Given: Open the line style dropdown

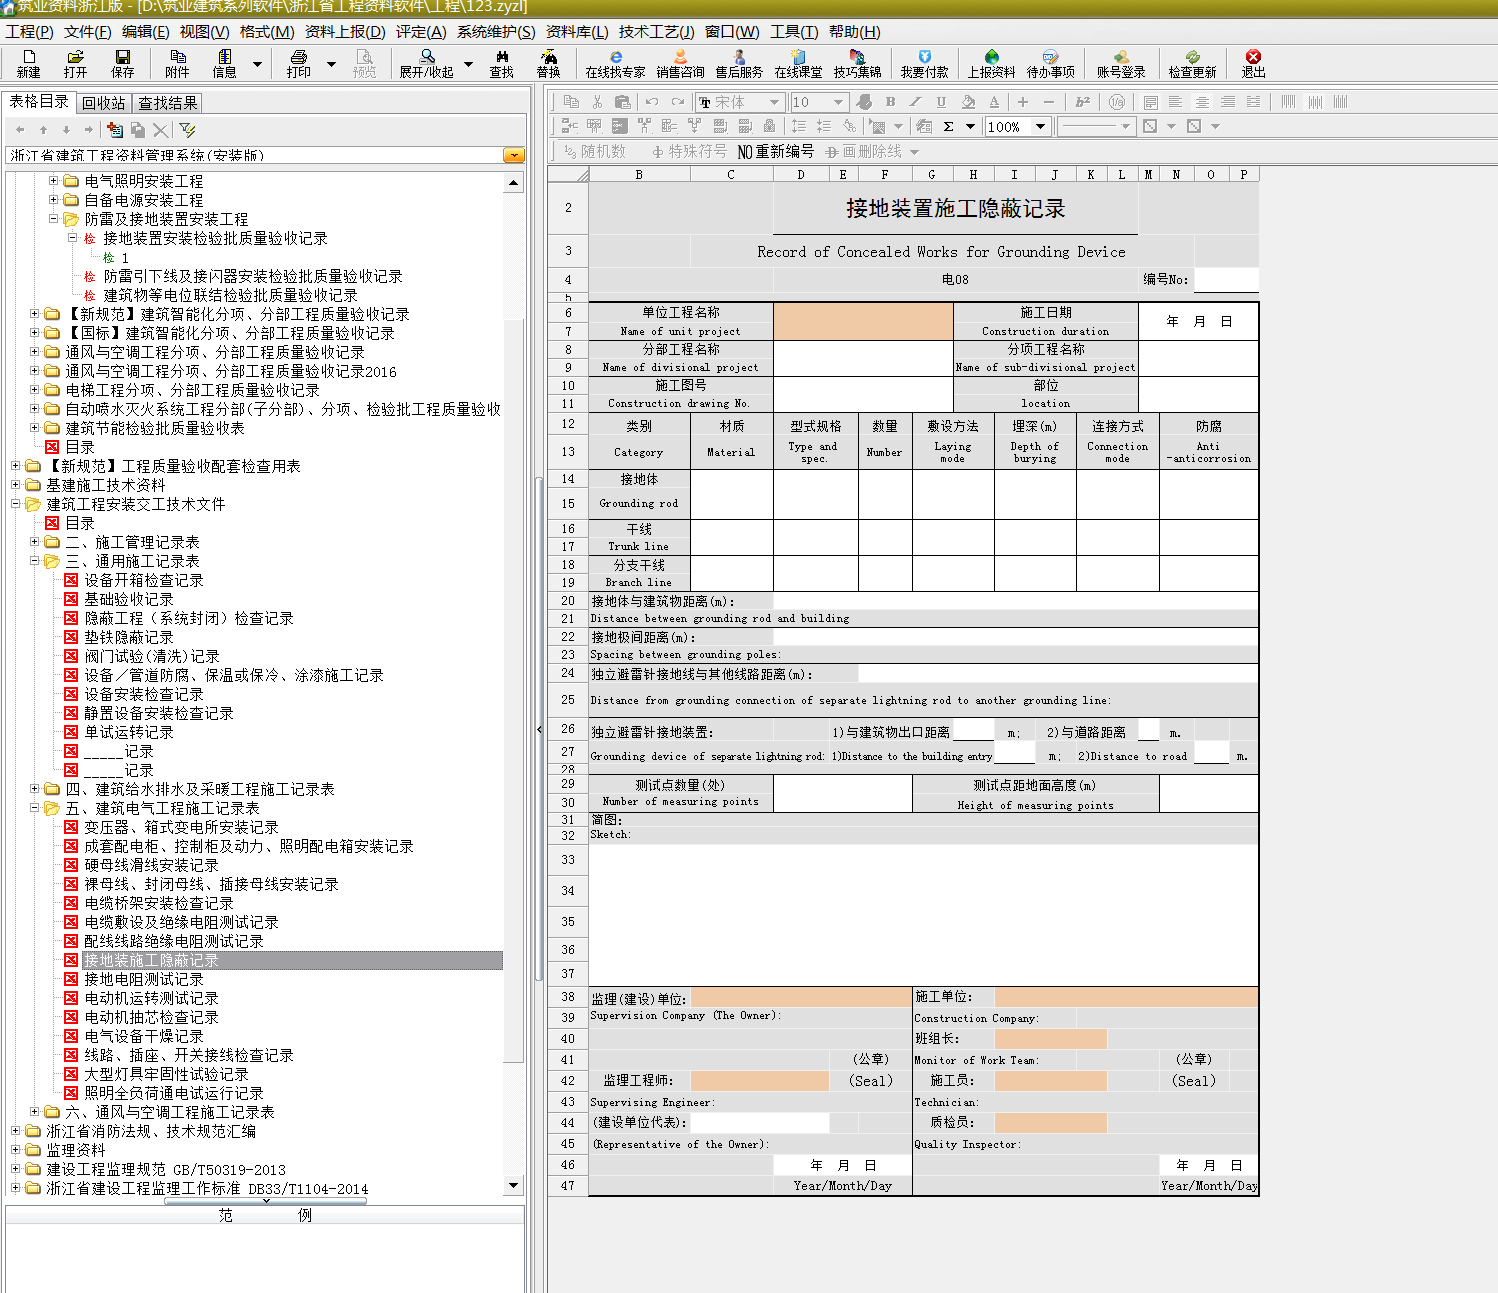Looking at the screenshot, I should (x=1126, y=127).
